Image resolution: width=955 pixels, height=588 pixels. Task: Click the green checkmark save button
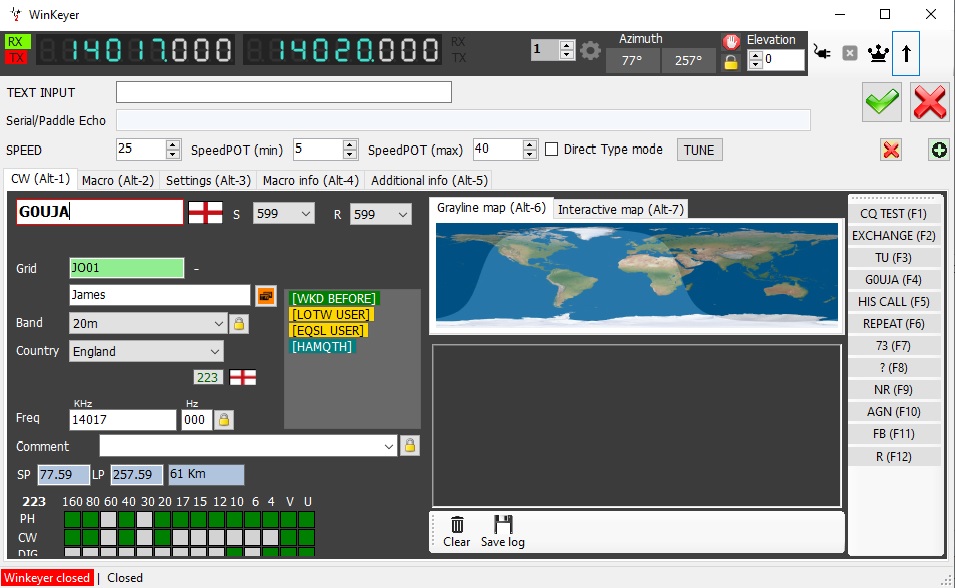(x=881, y=102)
